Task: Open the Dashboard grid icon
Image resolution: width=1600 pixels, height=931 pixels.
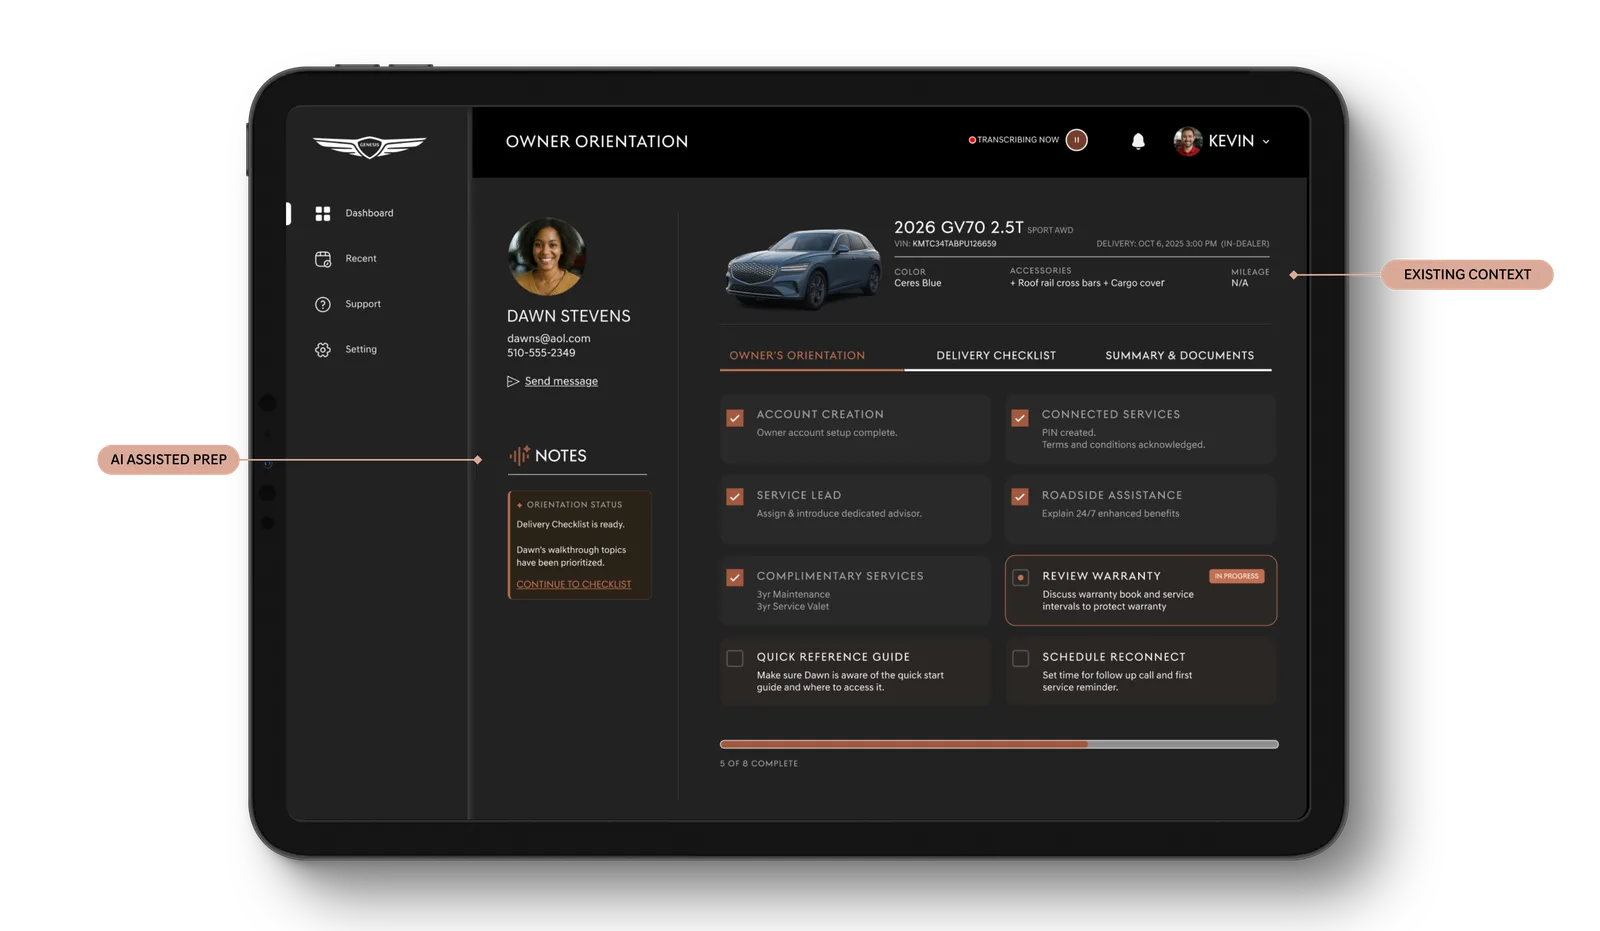Action: point(322,213)
